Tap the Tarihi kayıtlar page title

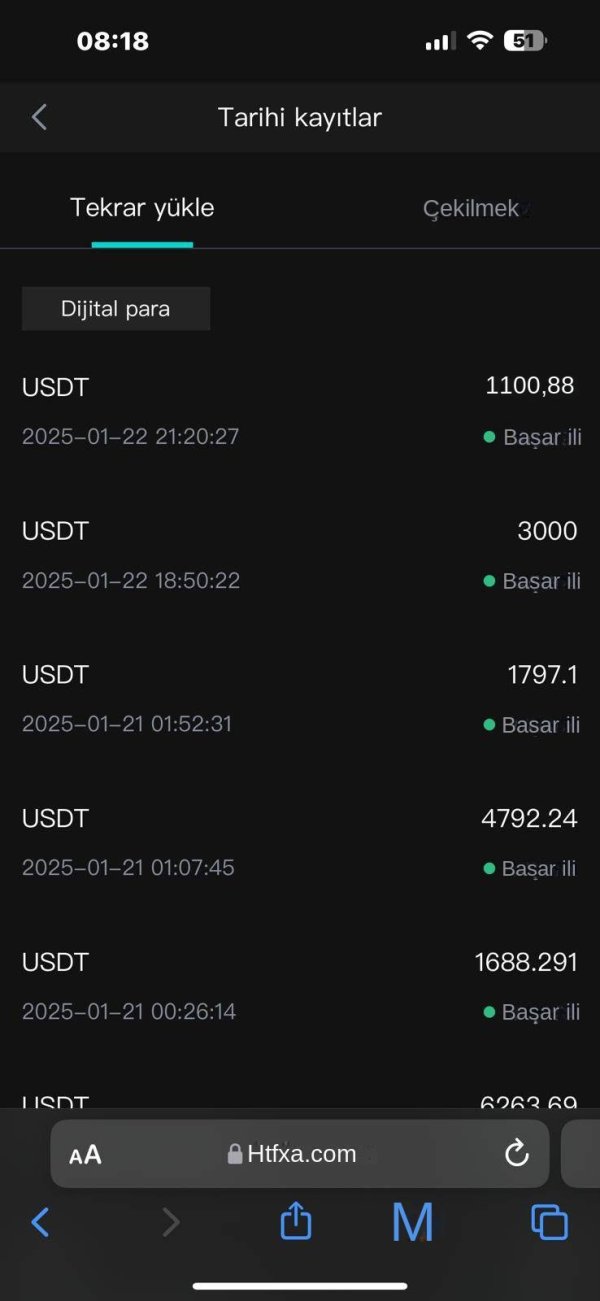(300, 117)
